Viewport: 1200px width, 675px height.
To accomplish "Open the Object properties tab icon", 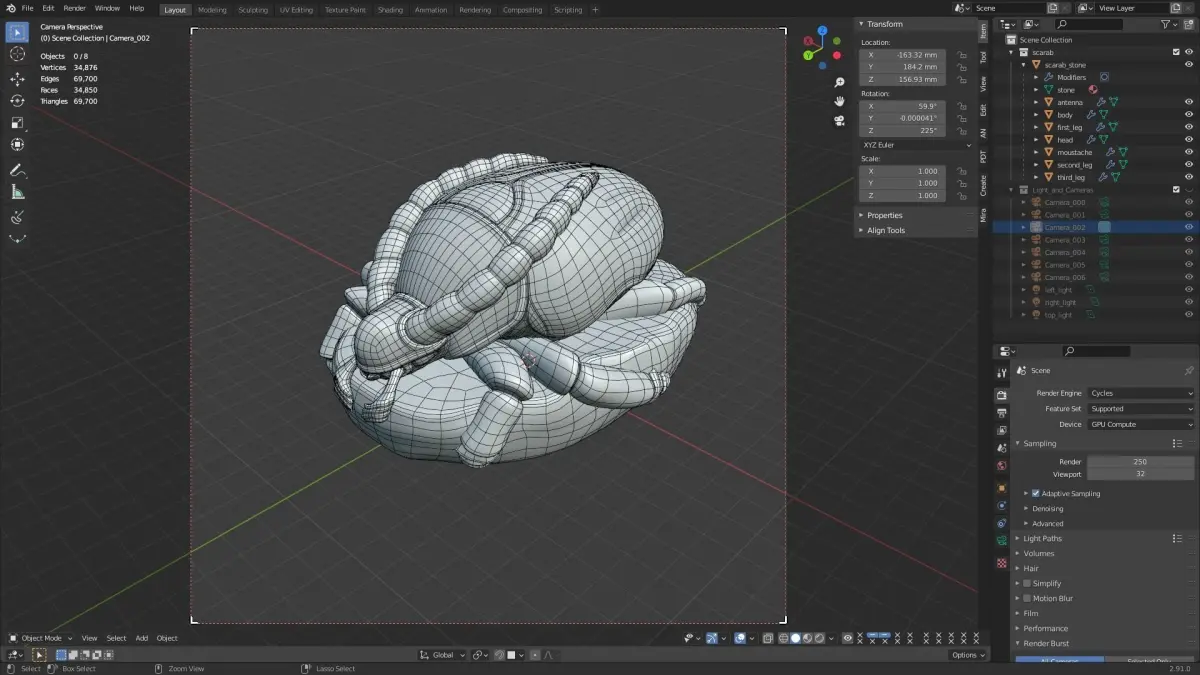I will pos(1002,488).
